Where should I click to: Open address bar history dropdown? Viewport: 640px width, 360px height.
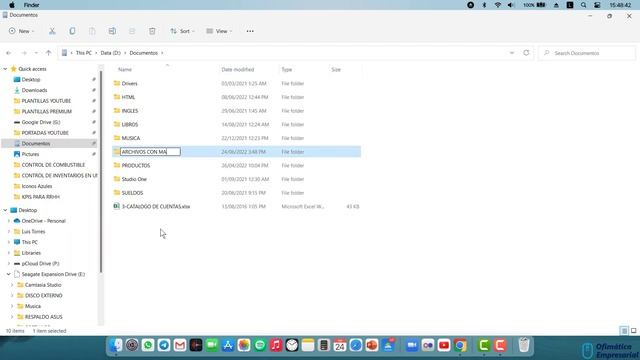click(512, 53)
